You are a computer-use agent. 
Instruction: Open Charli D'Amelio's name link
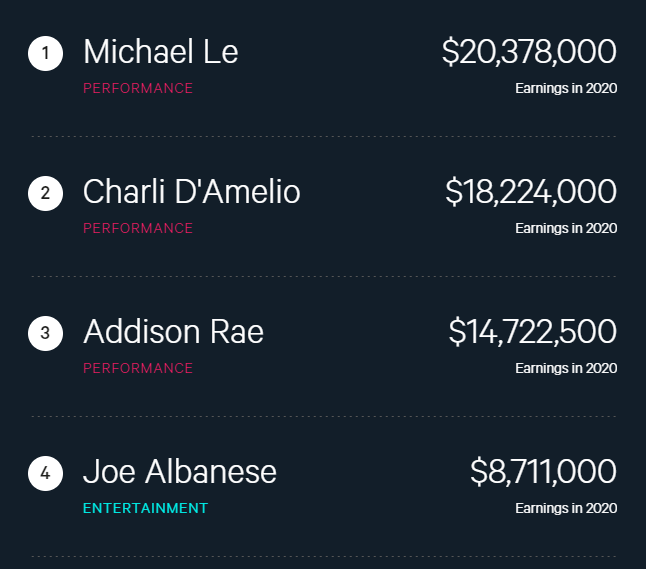tap(191, 192)
